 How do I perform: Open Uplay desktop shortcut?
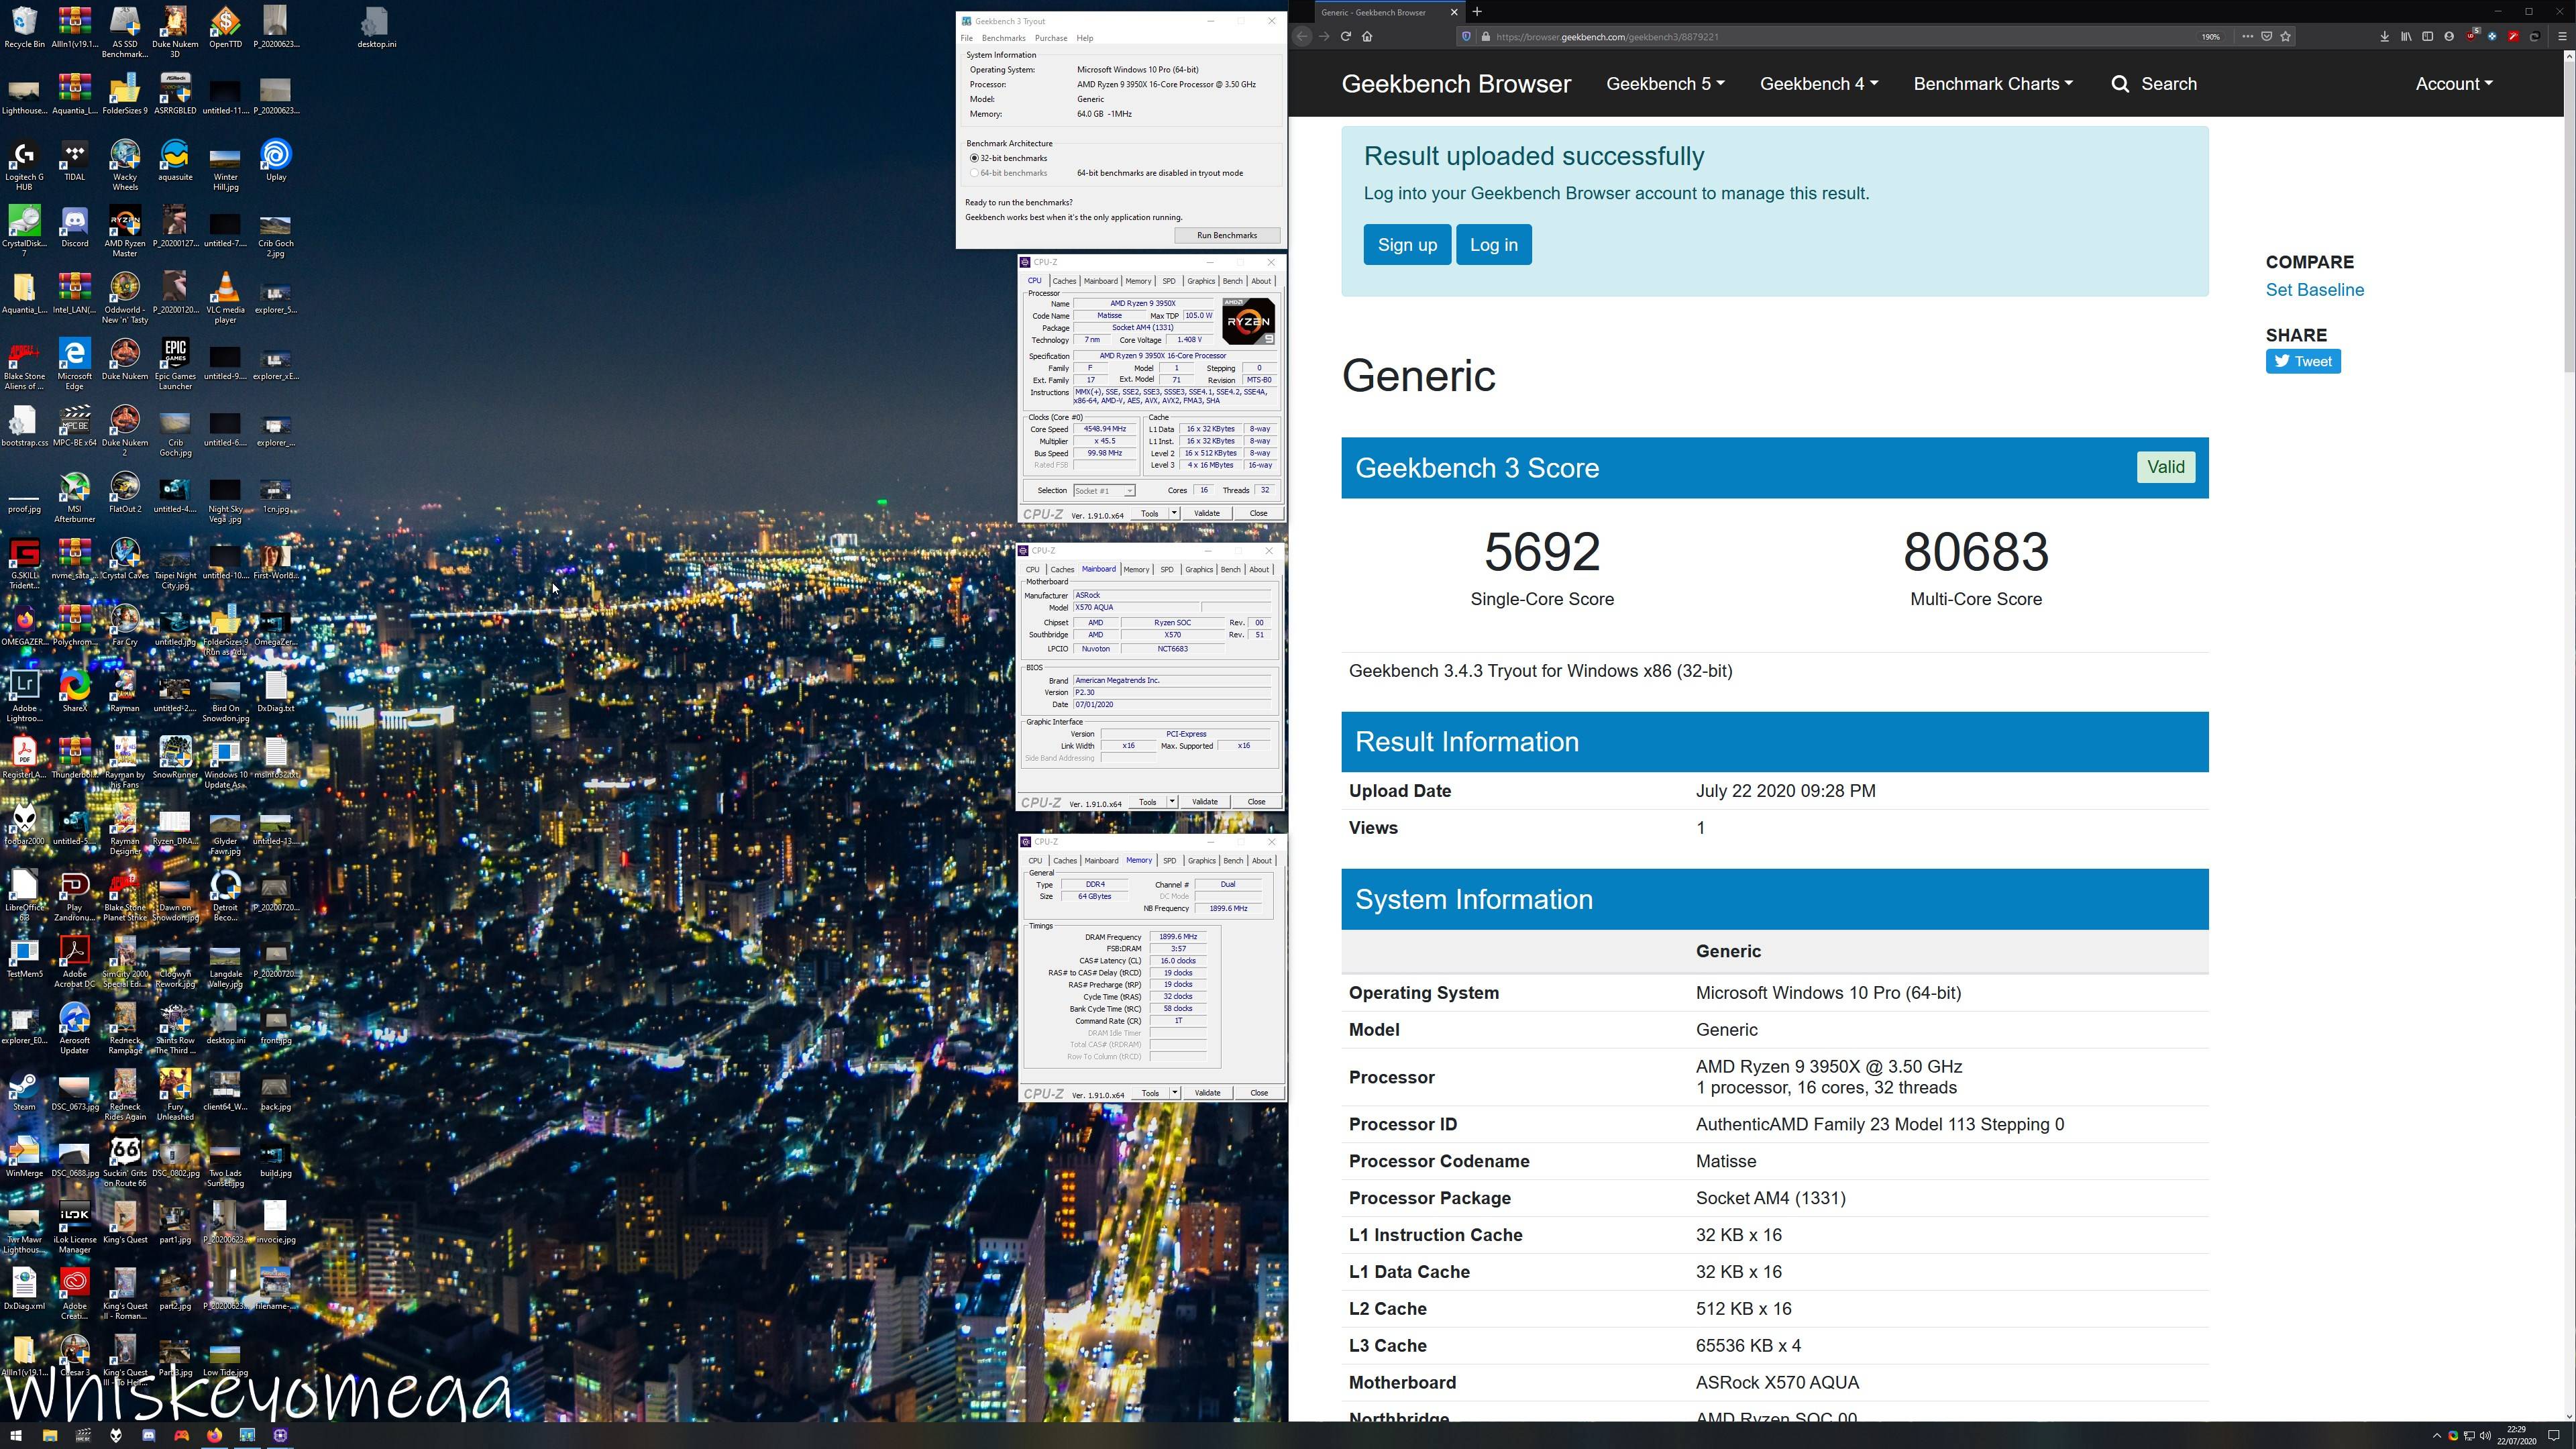click(x=276, y=160)
